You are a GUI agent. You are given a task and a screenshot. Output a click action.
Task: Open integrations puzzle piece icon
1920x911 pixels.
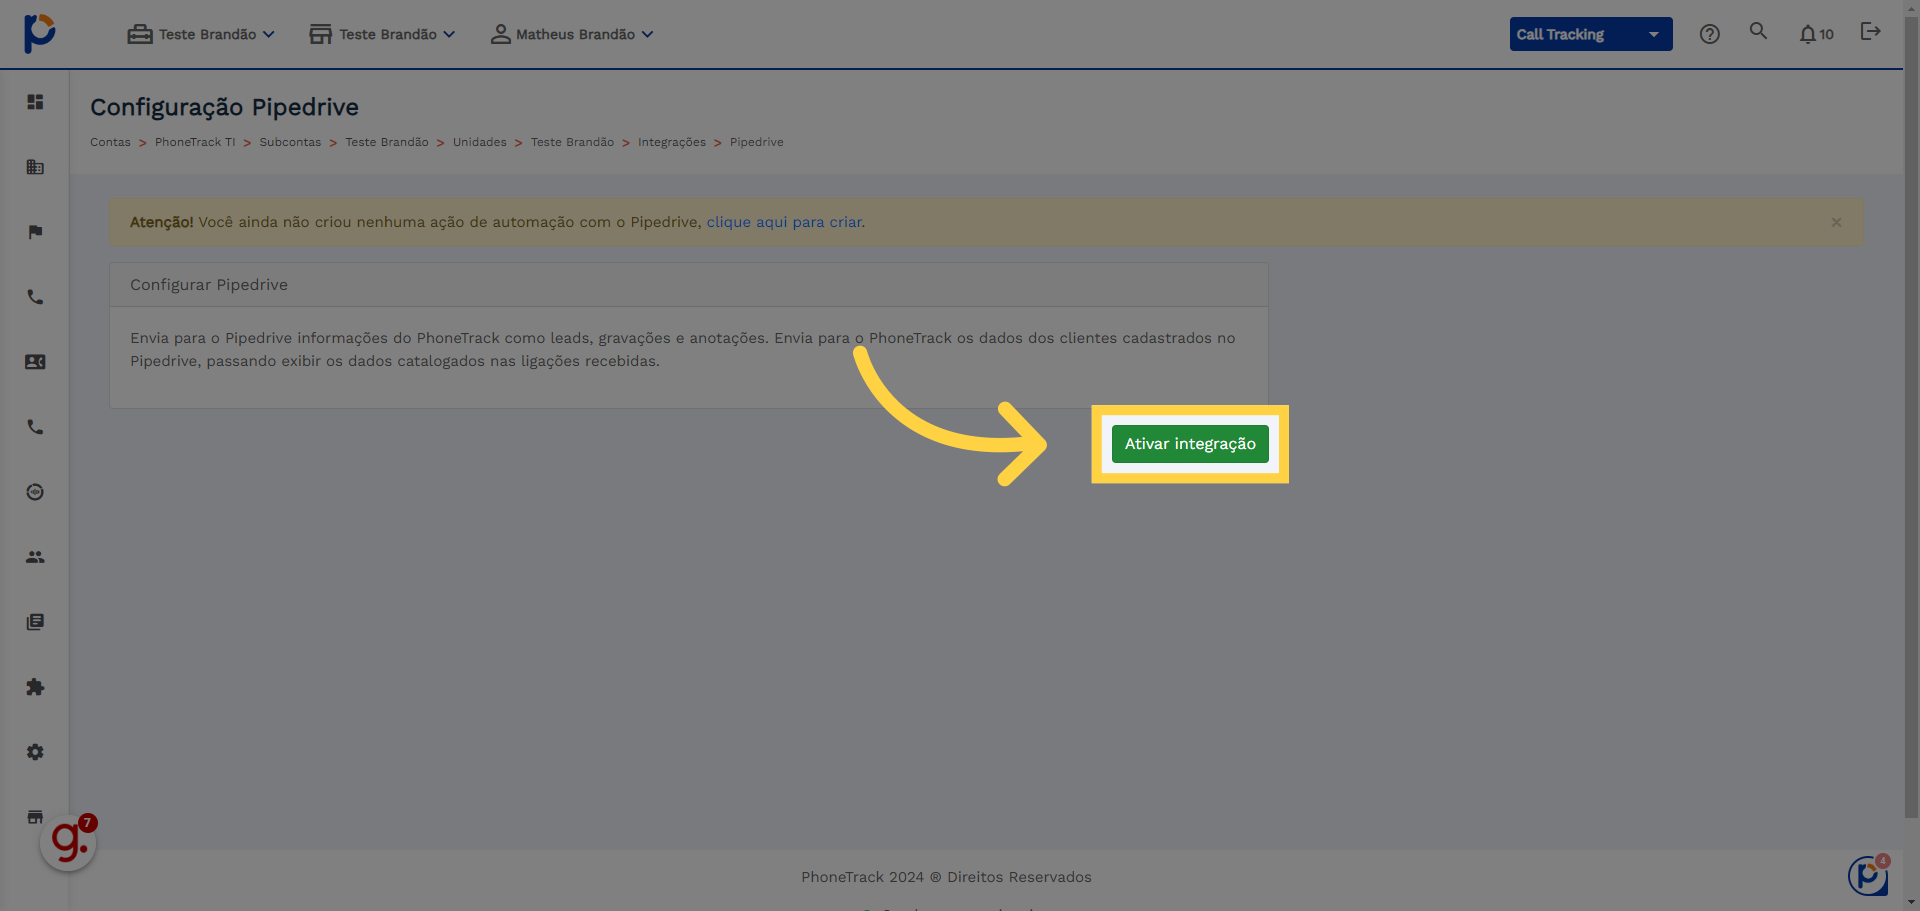(x=35, y=687)
